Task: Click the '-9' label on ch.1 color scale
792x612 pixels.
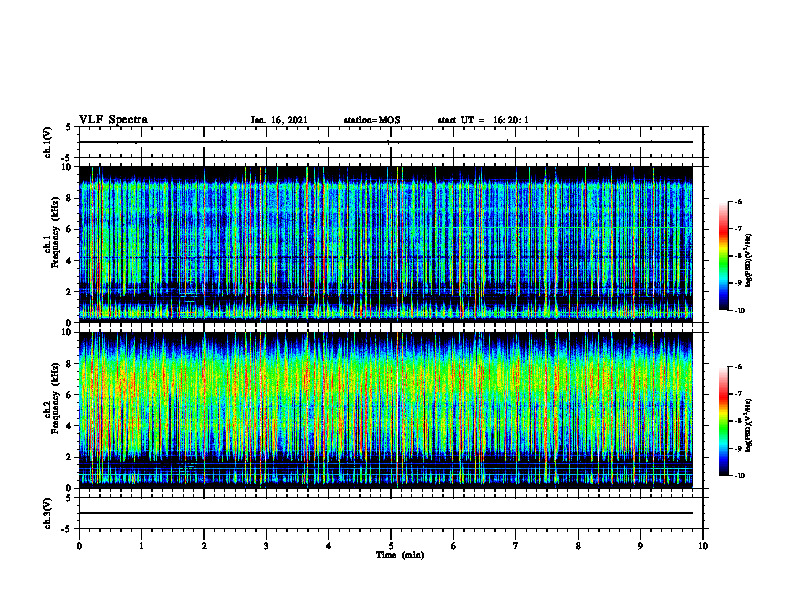Action: (738, 283)
